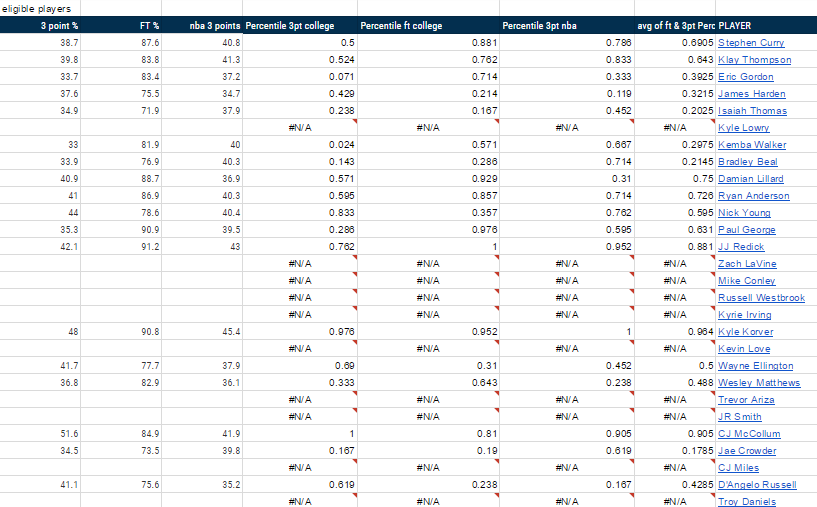The width and height of the screenshot is (817, 507).
Task: Select the 'Percentile 3pt nba' header cell
Action: tap(567, 25)
